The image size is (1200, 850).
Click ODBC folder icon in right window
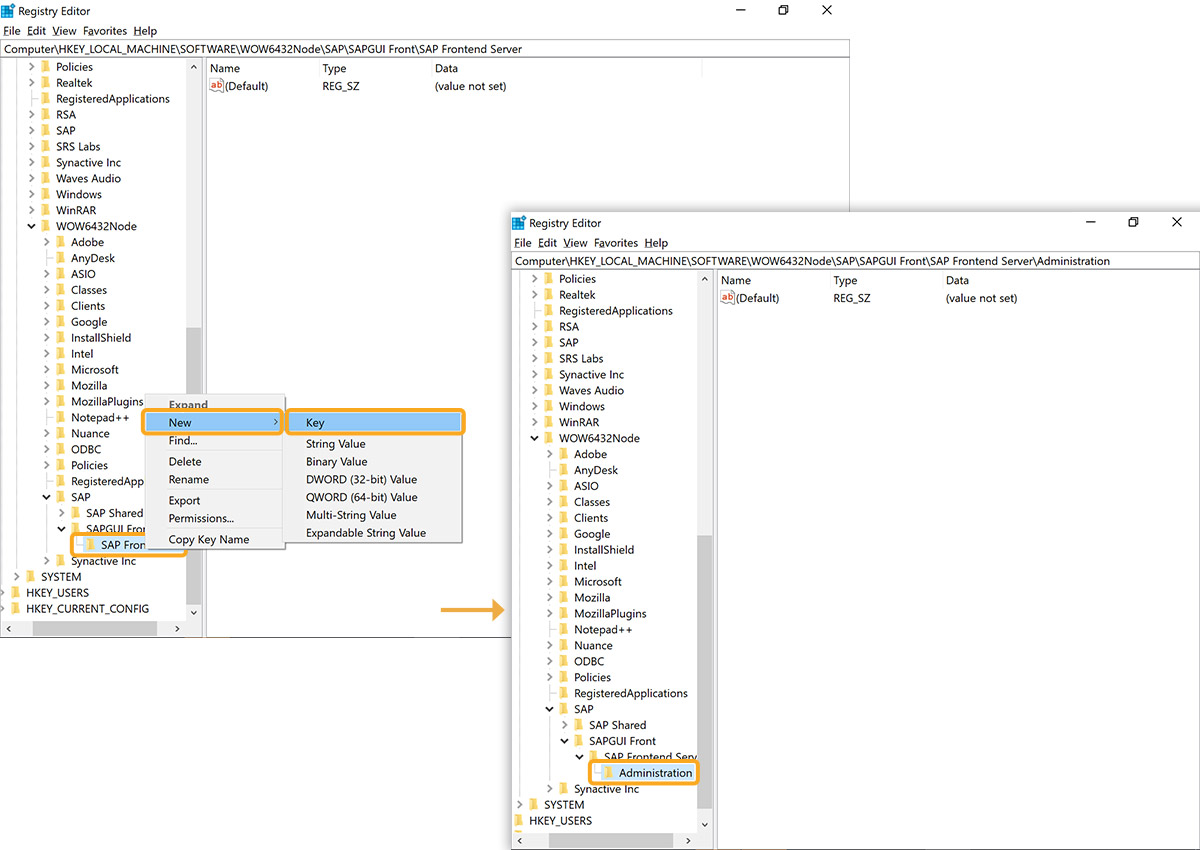coord(563,662)
